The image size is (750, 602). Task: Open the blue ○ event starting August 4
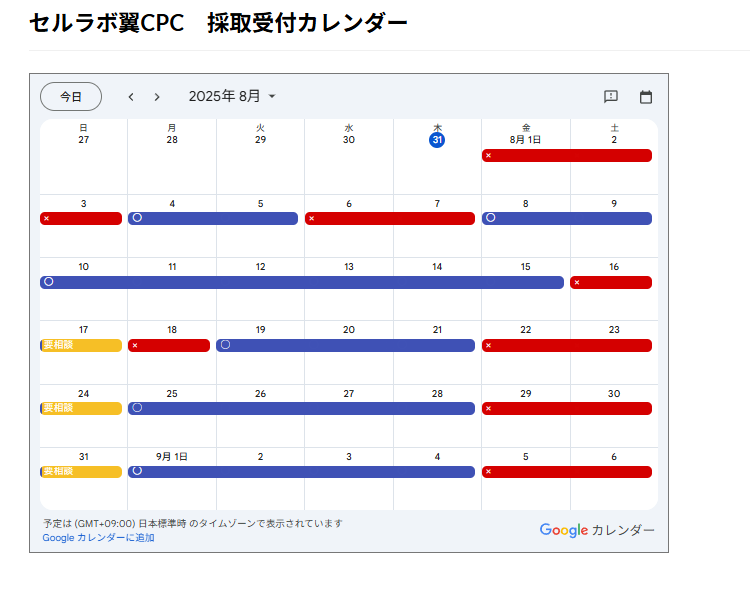tap(213, 219)
